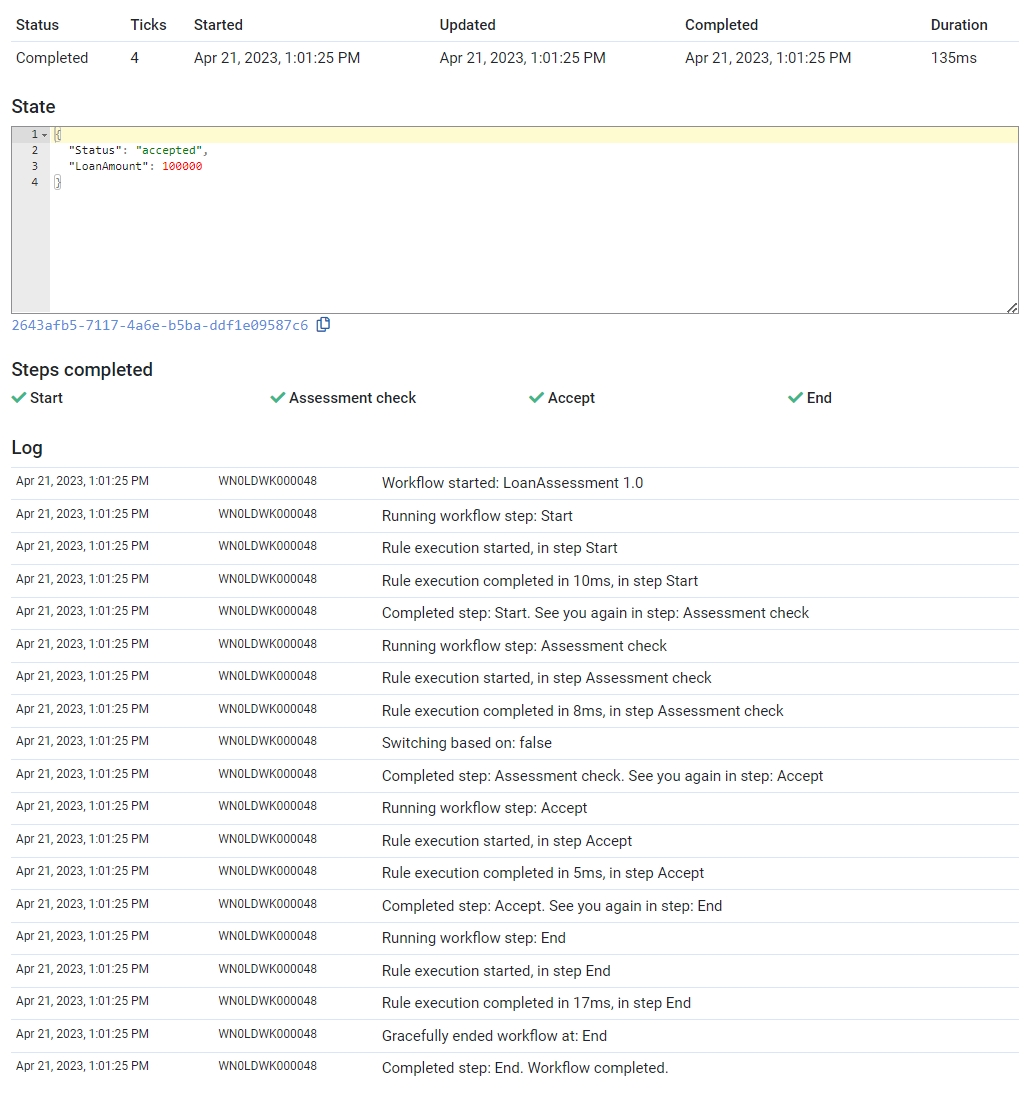
Task: Click the green checkmark next to Start
Action: coord(19,398)
